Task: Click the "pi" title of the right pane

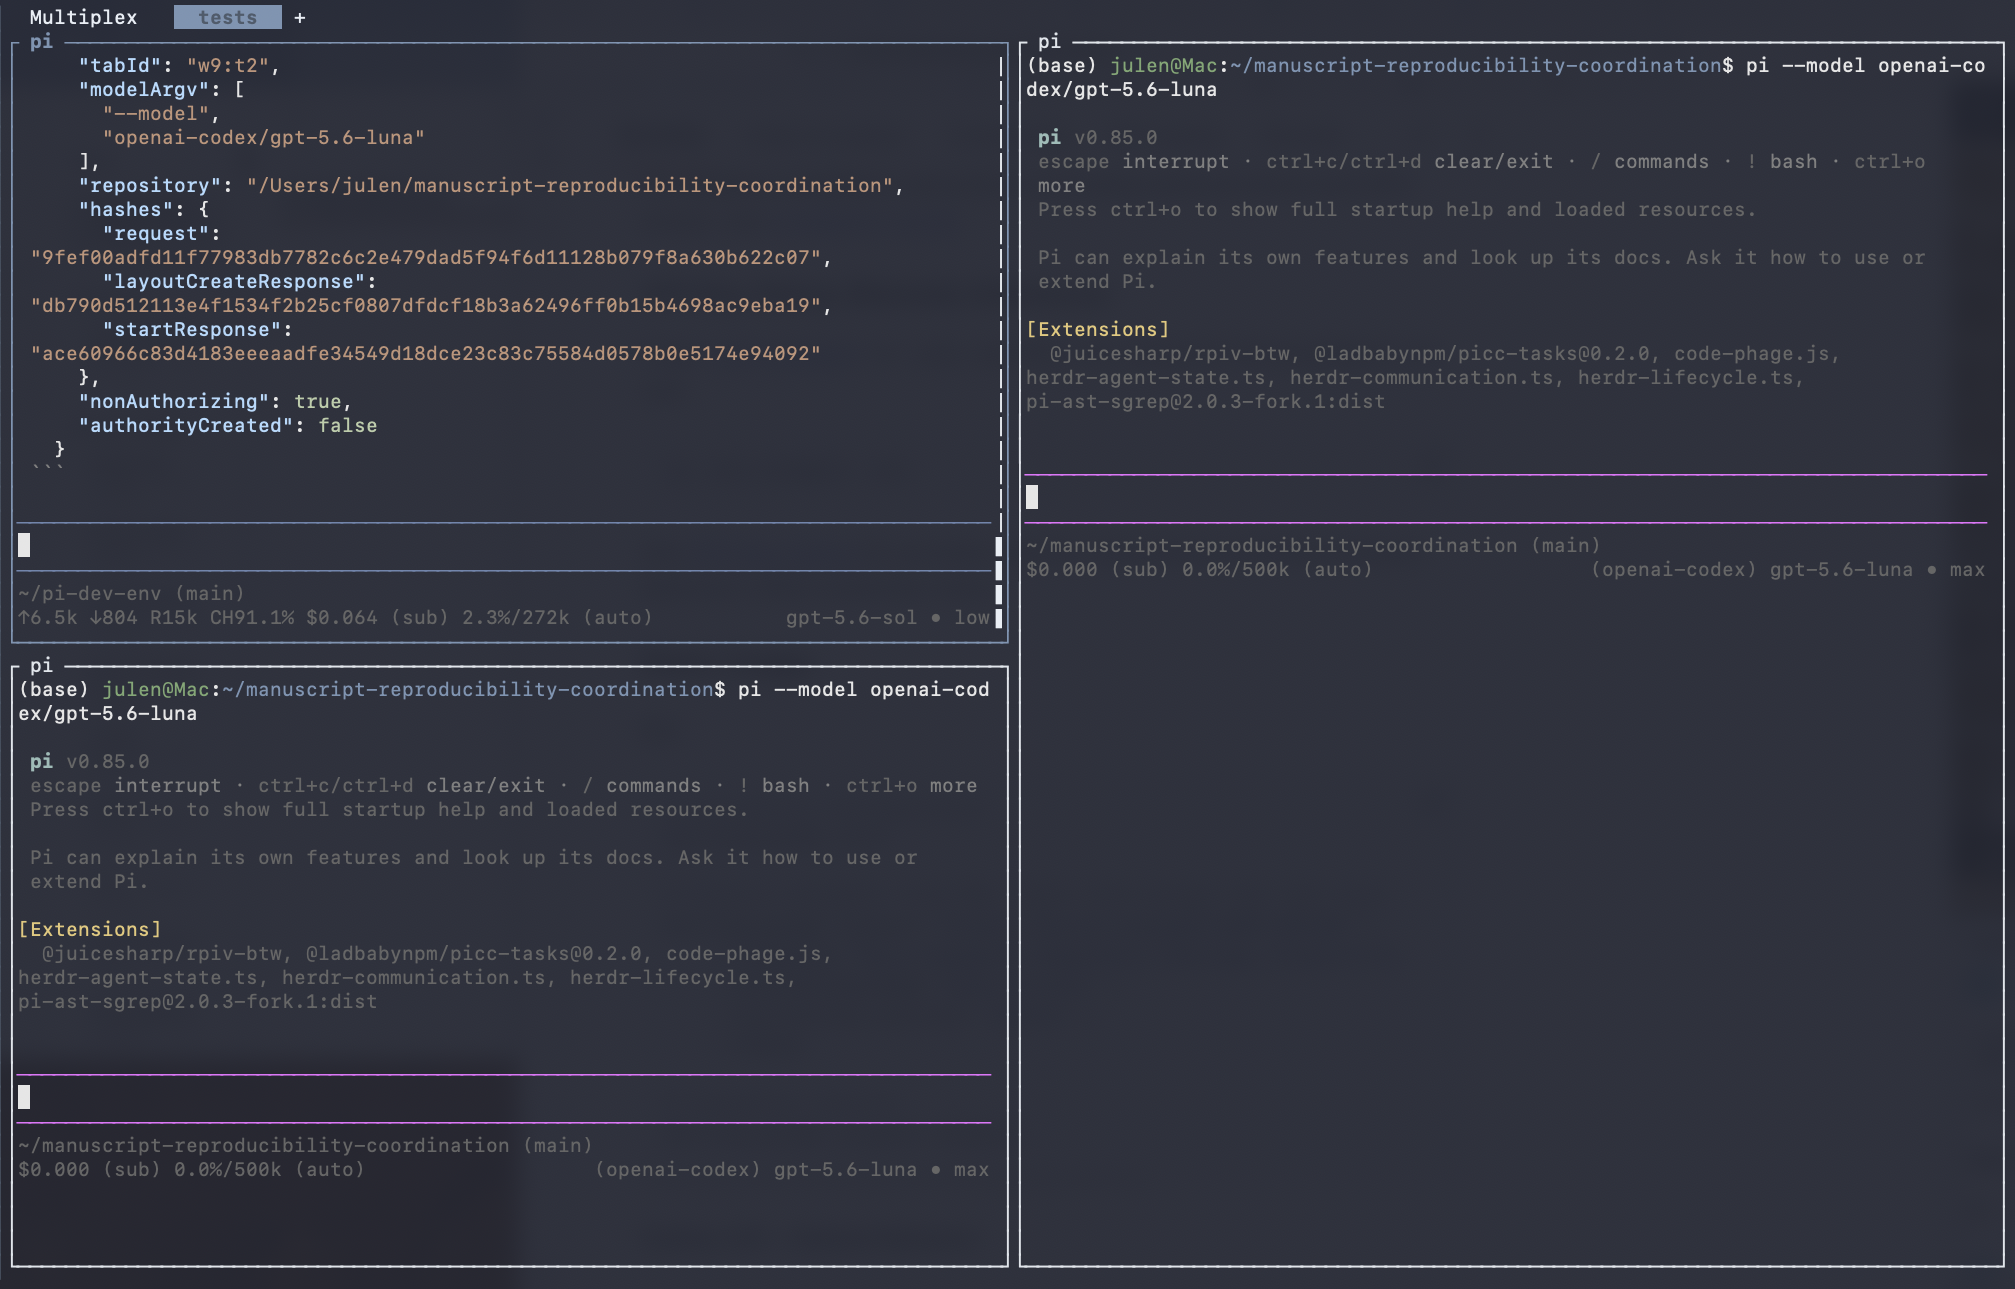Action: pyautogui.click(x=1049, y=41)
